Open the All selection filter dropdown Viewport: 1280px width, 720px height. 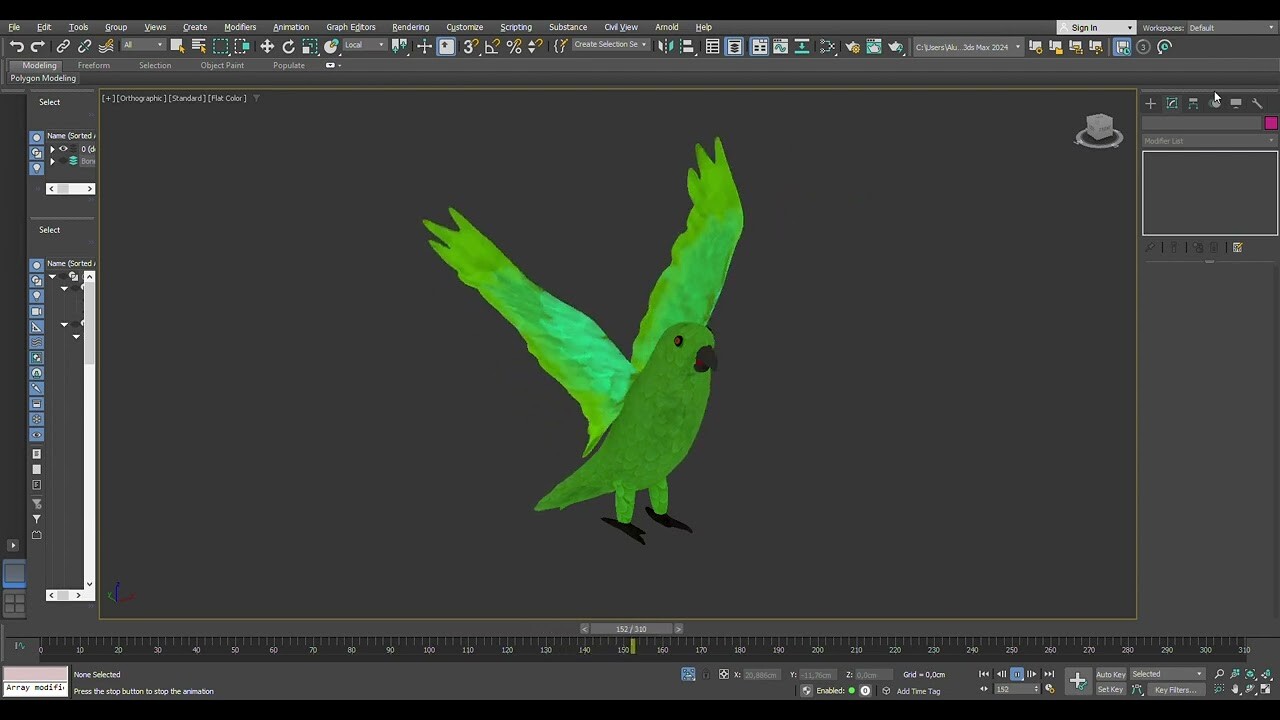click(140, 45)
